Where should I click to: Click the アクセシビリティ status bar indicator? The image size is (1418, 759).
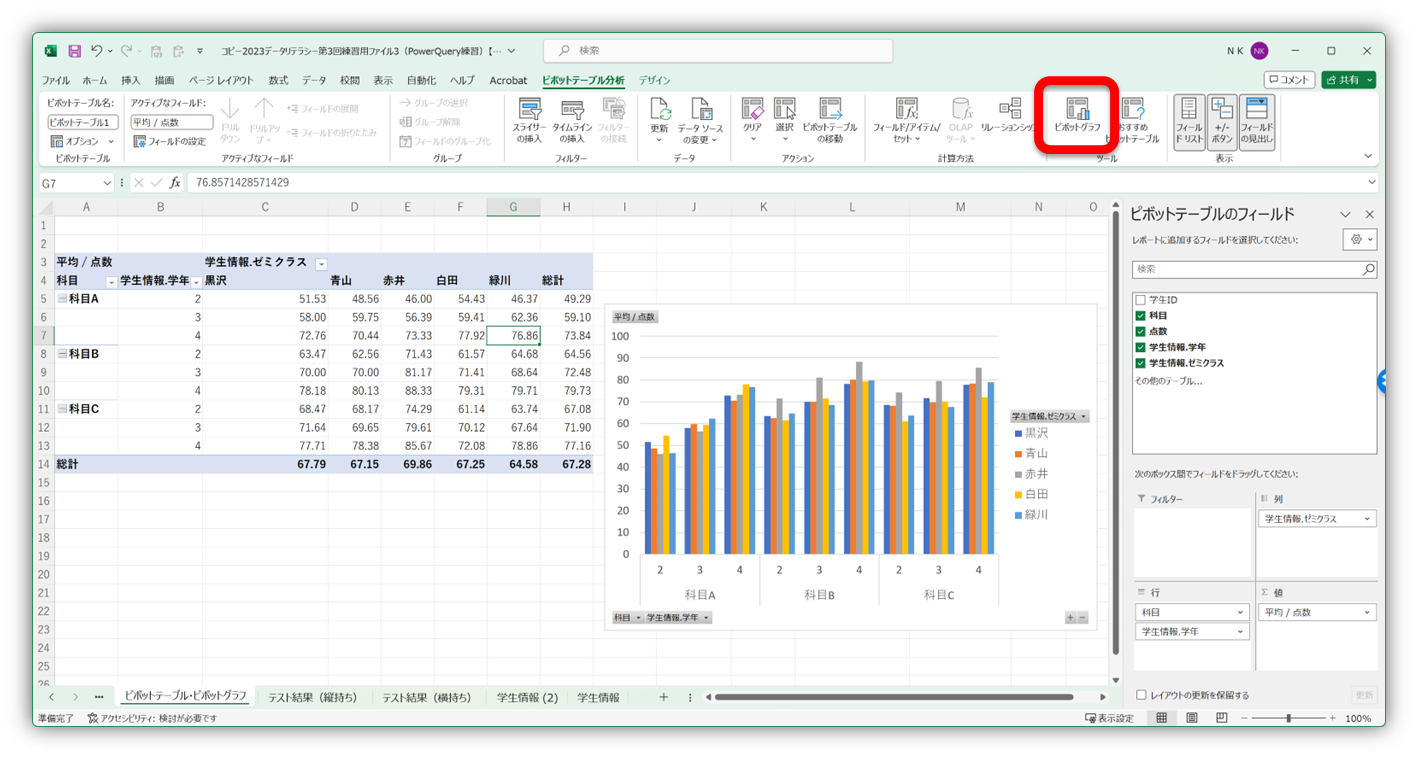pyautogui.click(x=152, y=718)
